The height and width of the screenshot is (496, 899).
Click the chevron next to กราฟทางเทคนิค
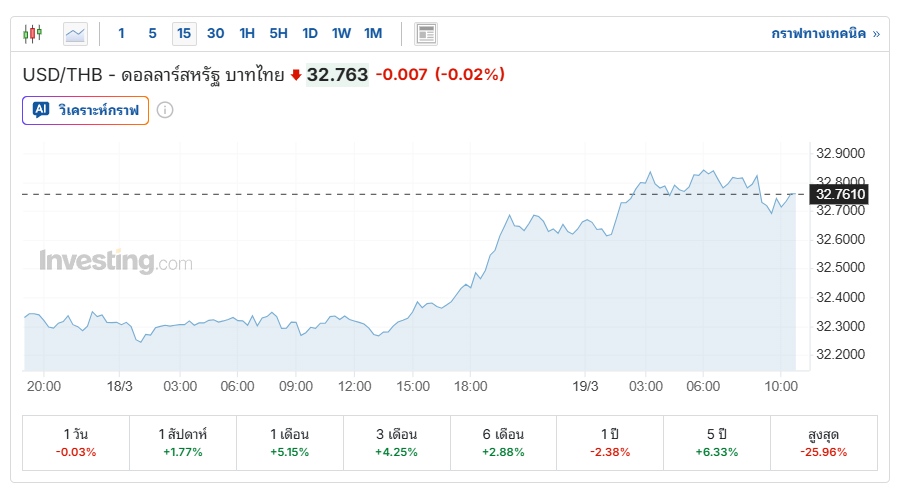pyautogui.click(x=876, y=34)
